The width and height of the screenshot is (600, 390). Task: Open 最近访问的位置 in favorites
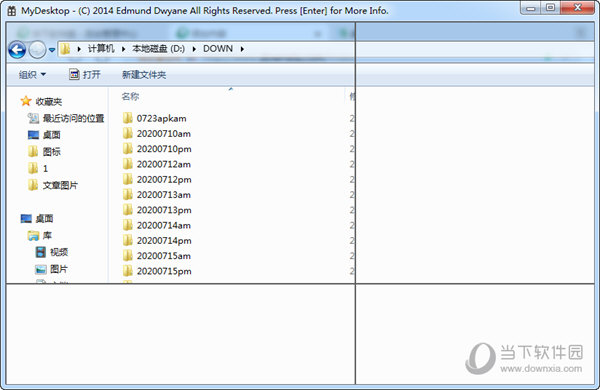[73, 118]
